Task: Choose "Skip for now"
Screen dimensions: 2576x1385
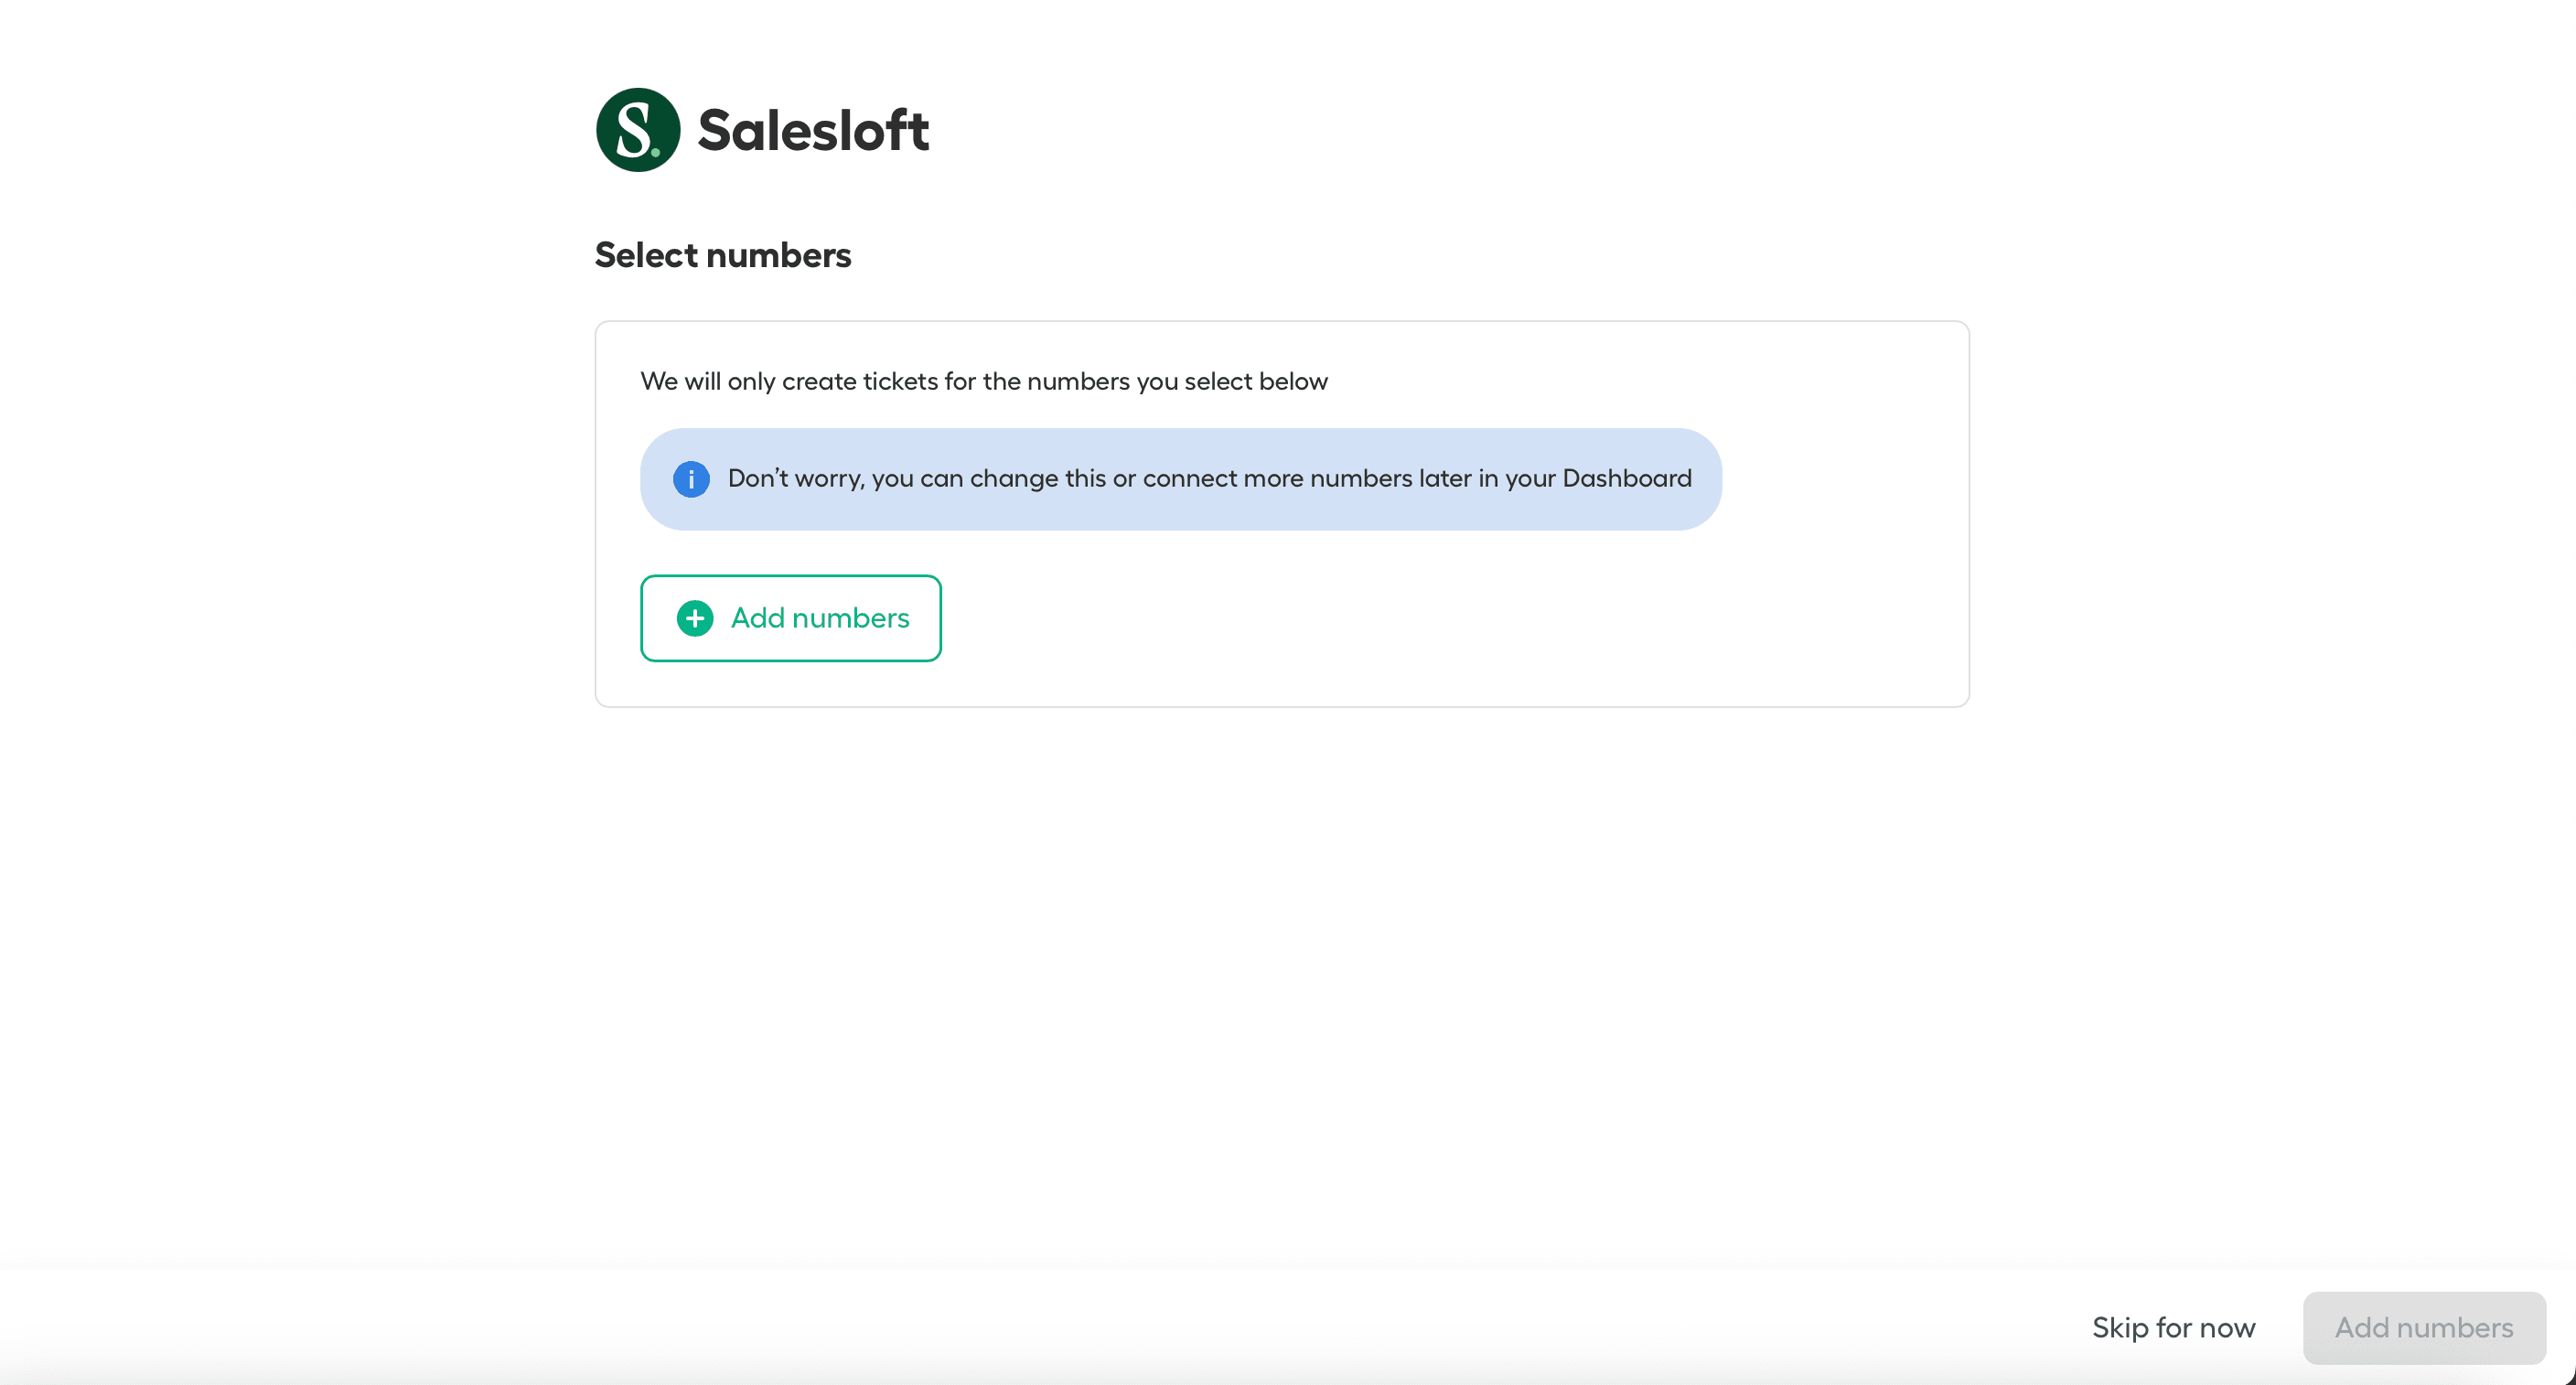Action: click(x=2173, y=1327)
